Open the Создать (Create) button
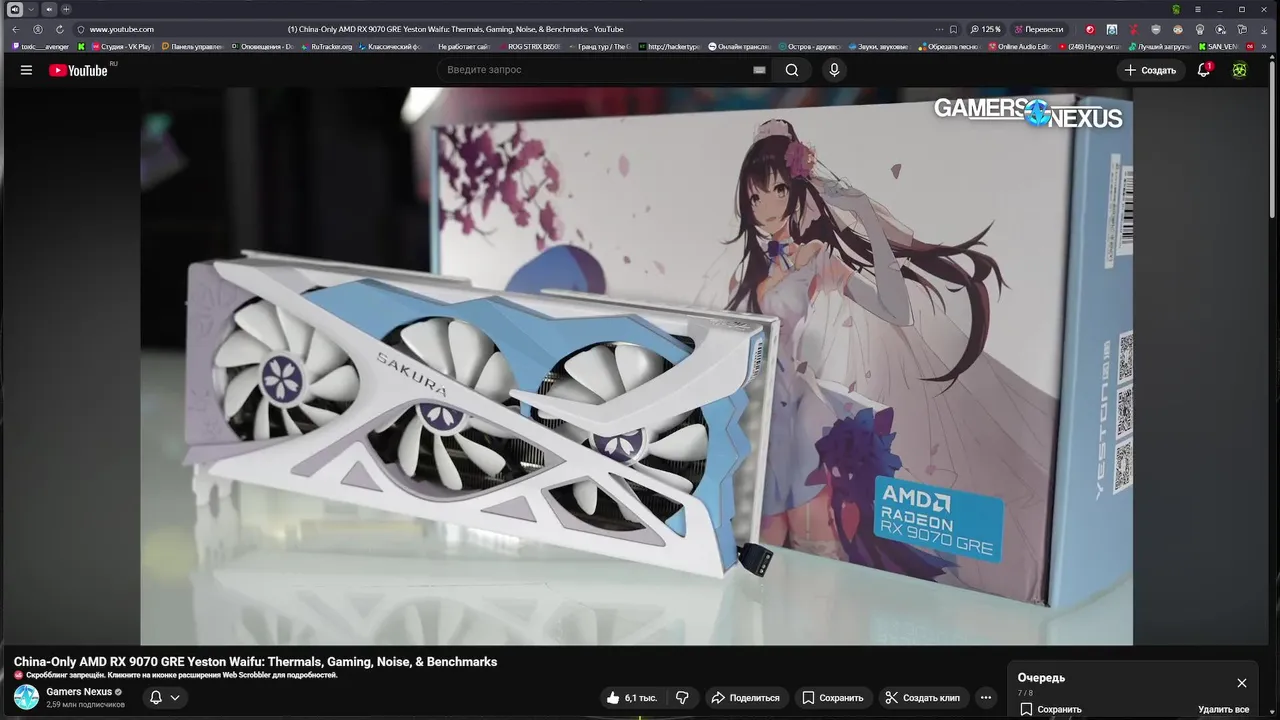 (x=1151, y=70)
